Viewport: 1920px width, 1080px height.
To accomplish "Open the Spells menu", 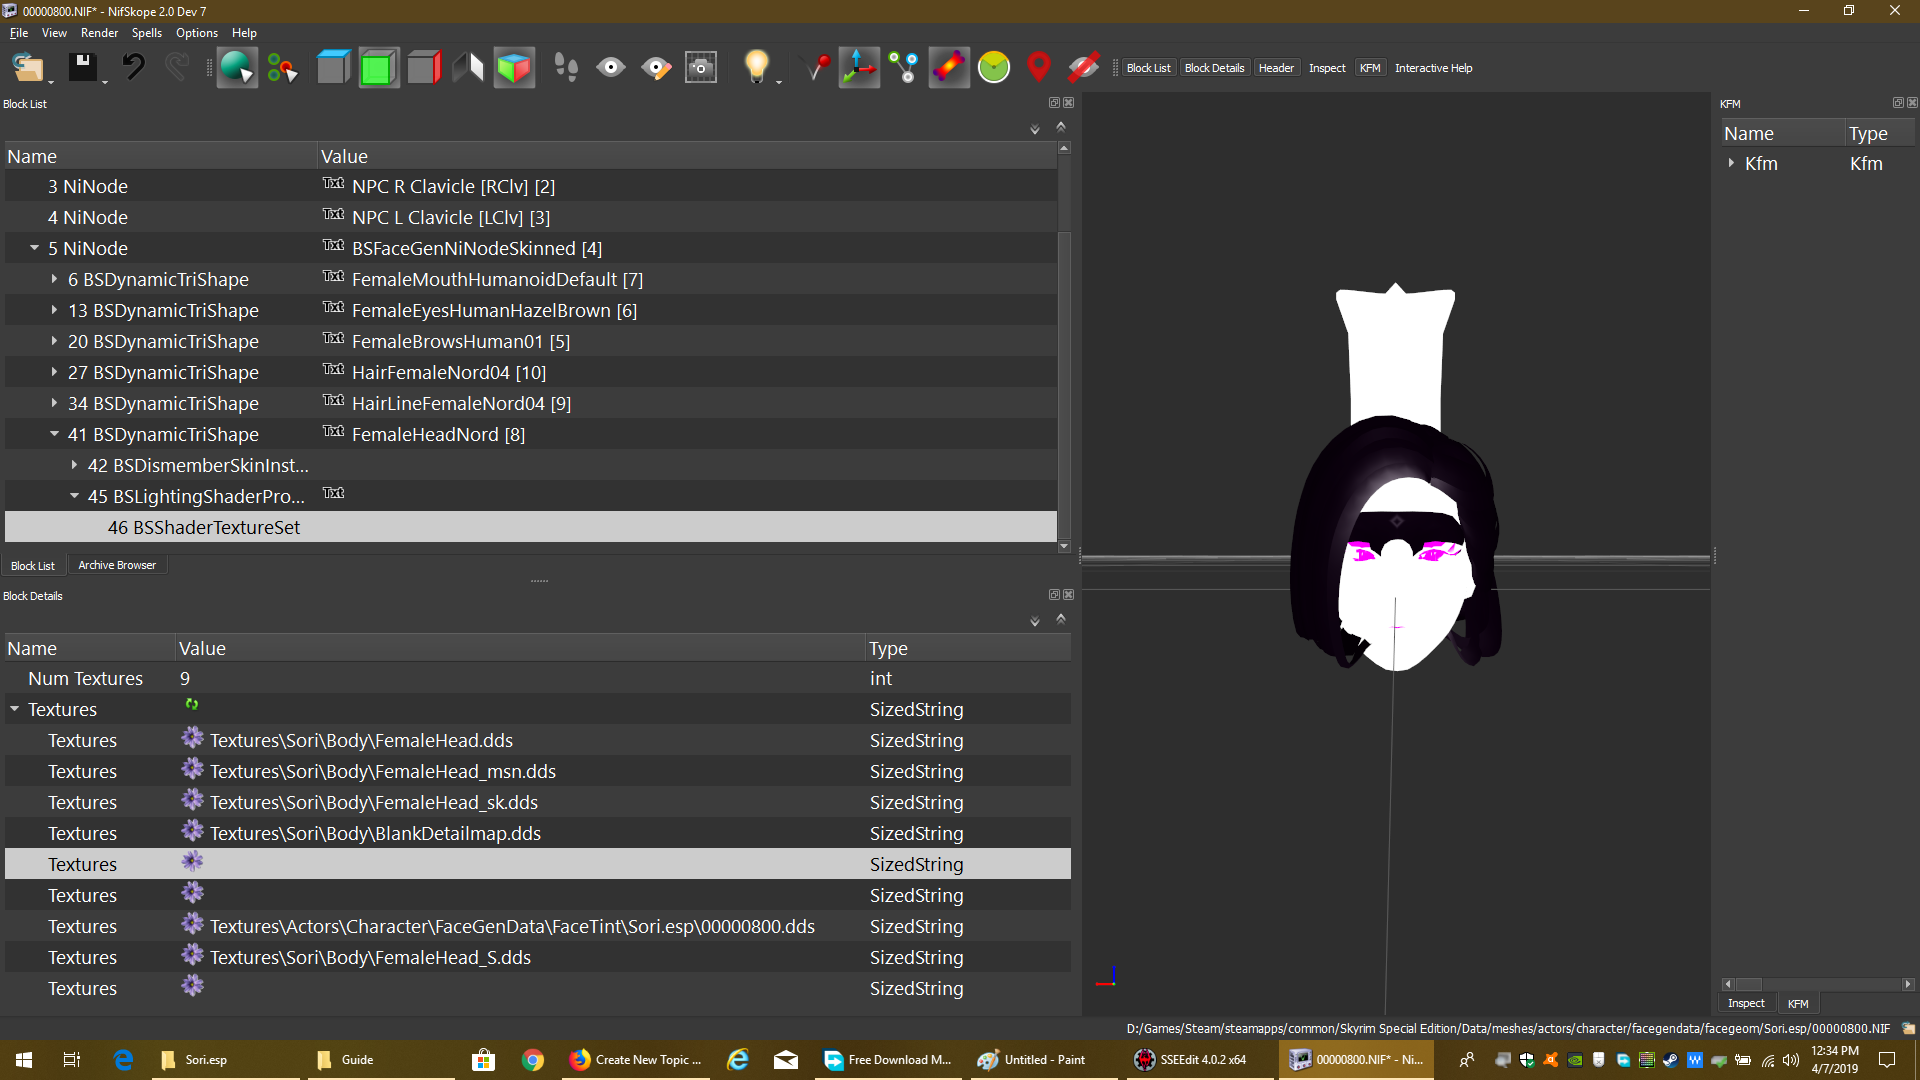I will tap(146, 33).
